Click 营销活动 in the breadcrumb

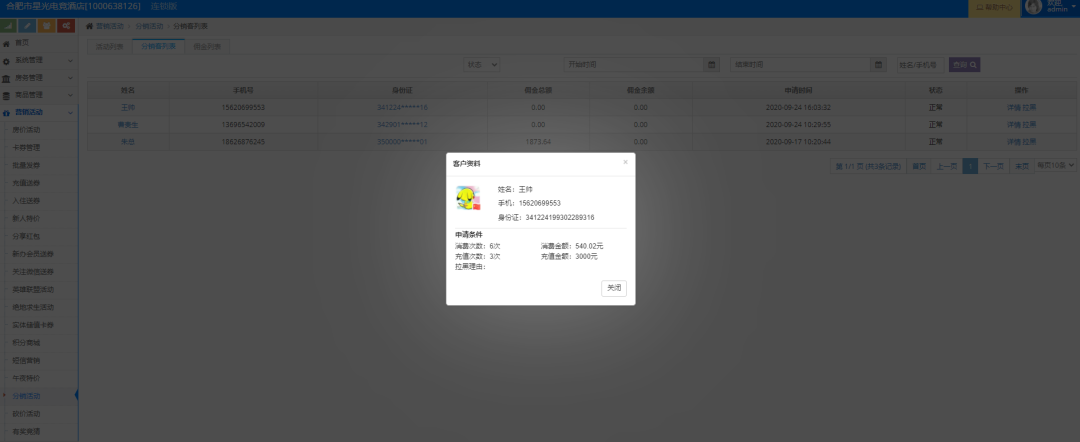110,26
